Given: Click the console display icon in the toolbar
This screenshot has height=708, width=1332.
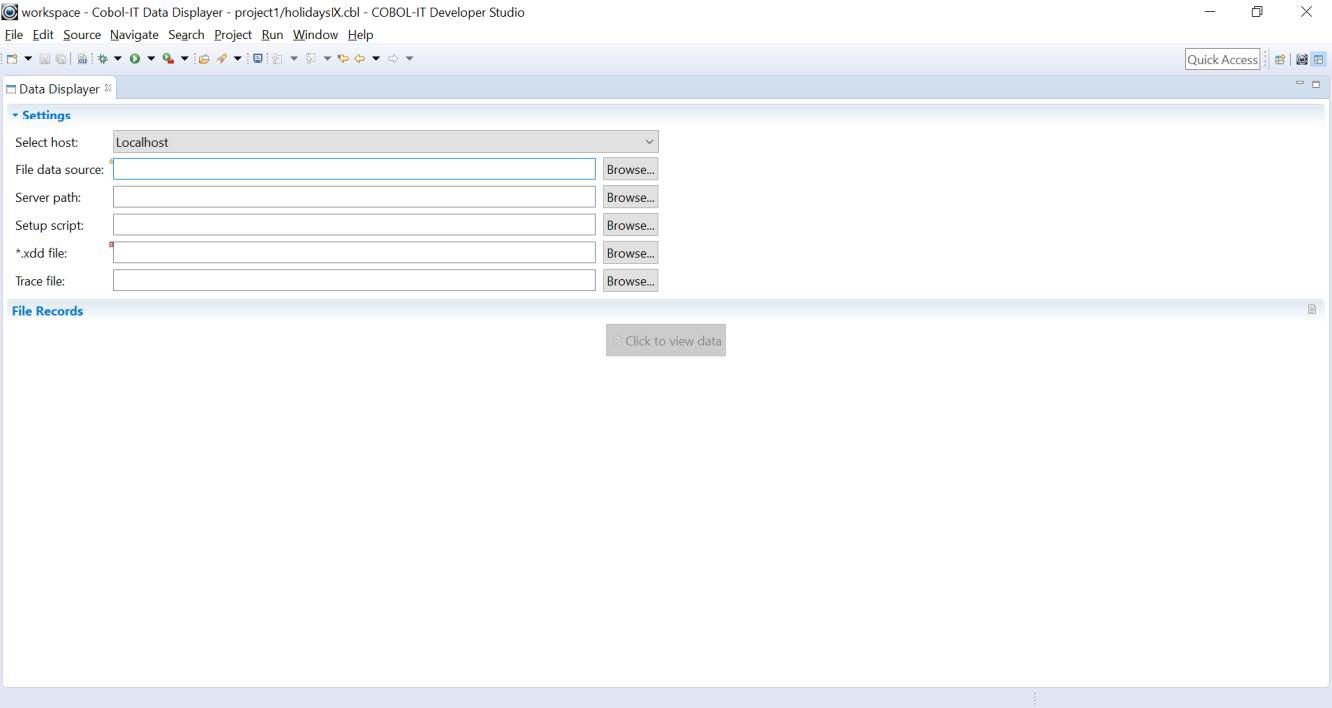Looking at the screenshot, I should point(258,57).
